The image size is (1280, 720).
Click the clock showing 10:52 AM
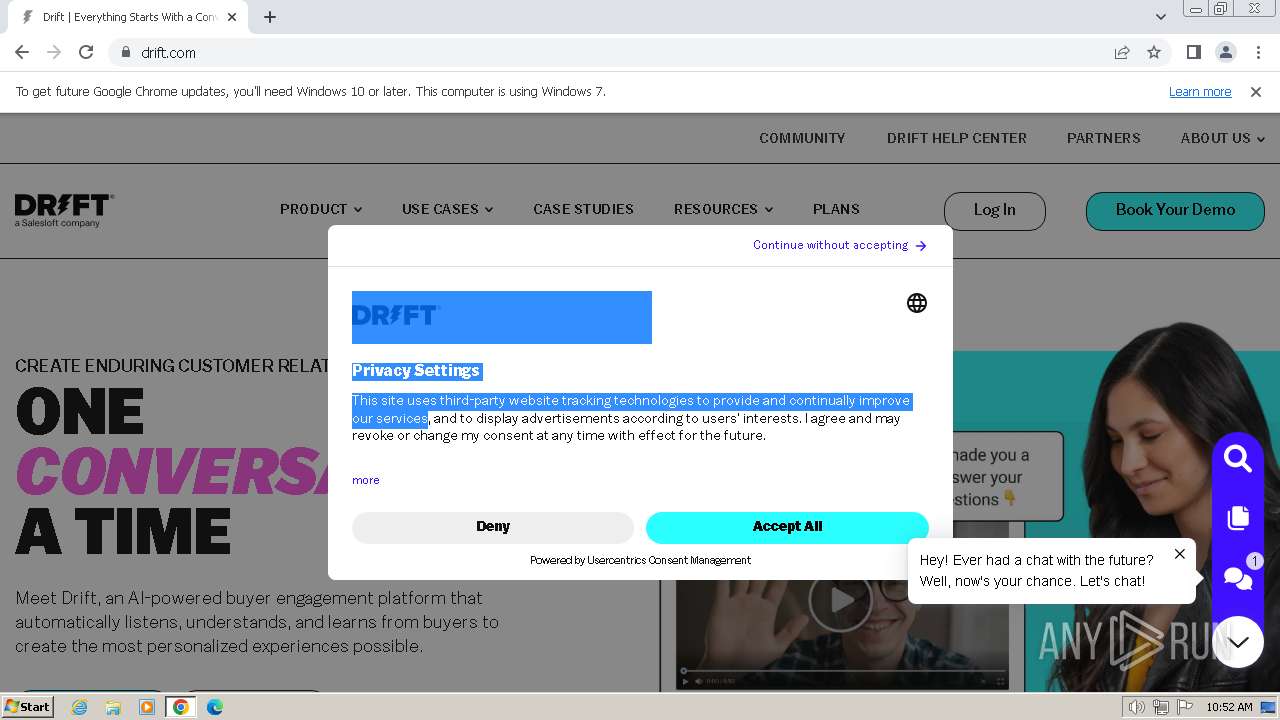click(1229, 707)
